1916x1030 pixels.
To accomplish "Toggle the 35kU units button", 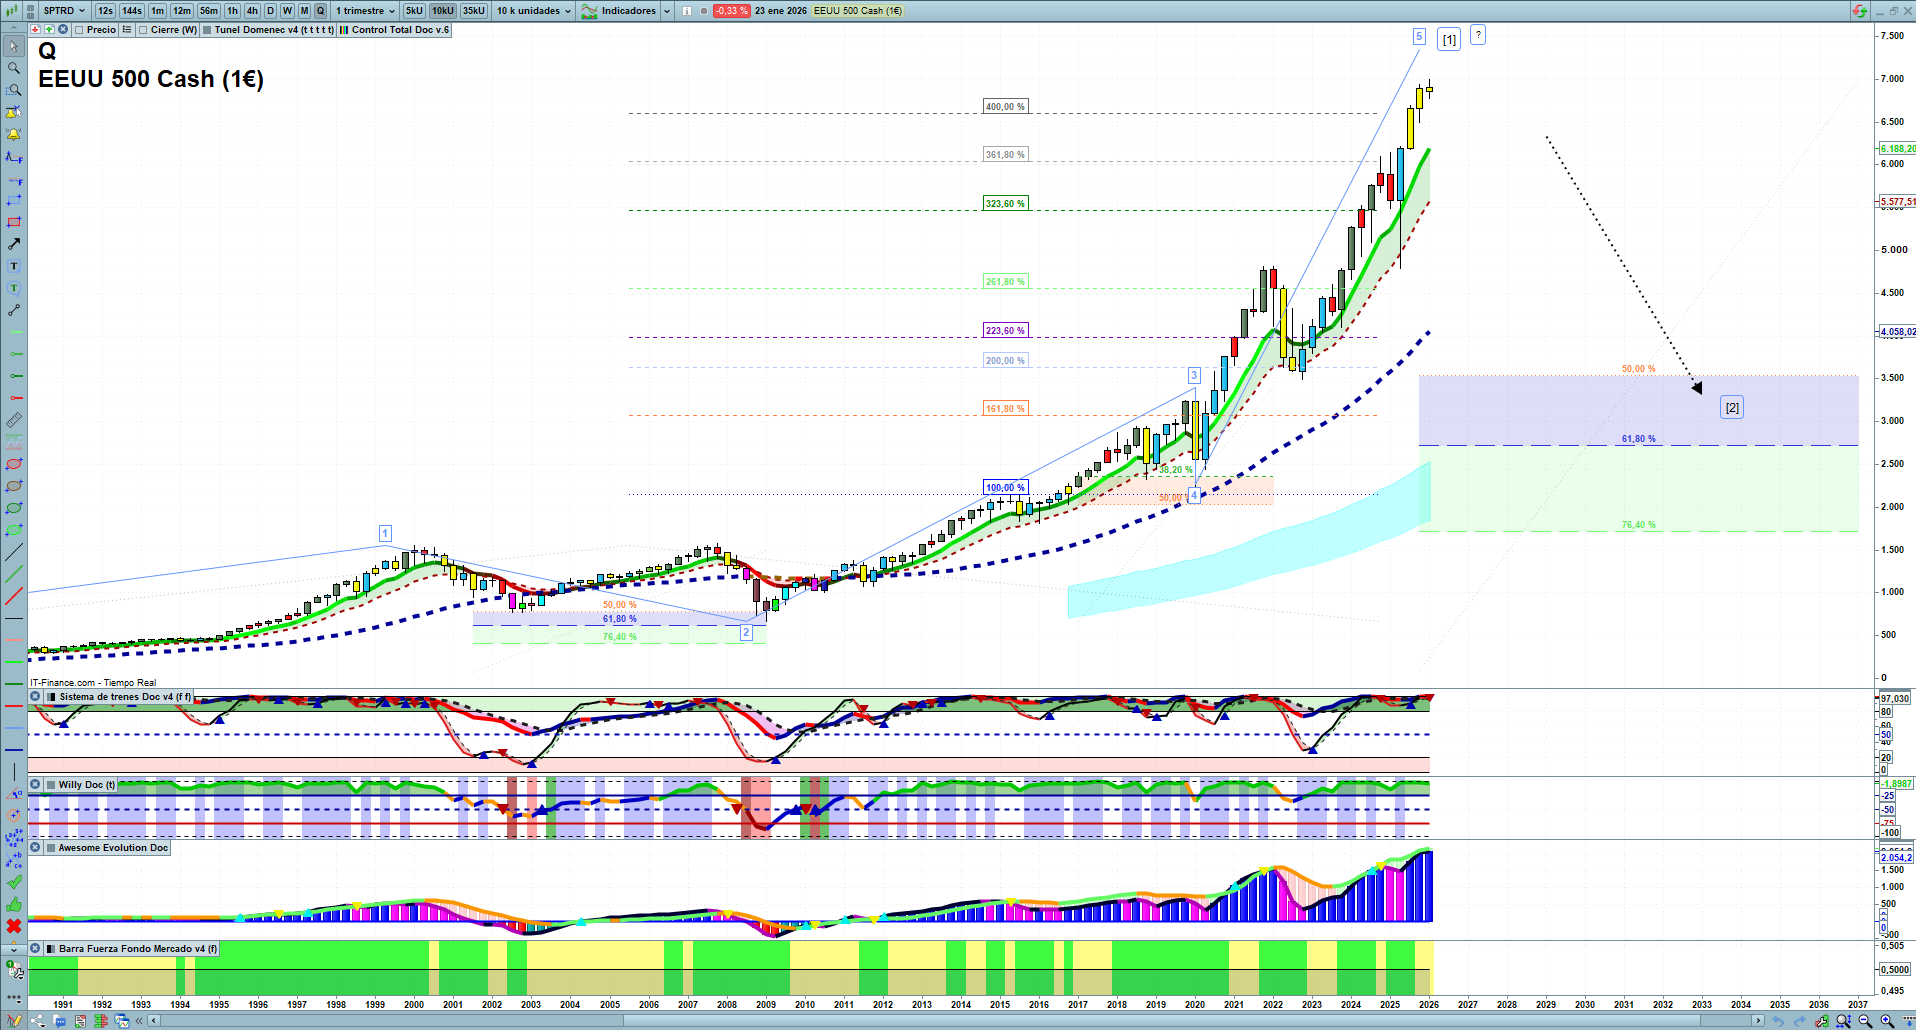I will [x=474, y=11].
